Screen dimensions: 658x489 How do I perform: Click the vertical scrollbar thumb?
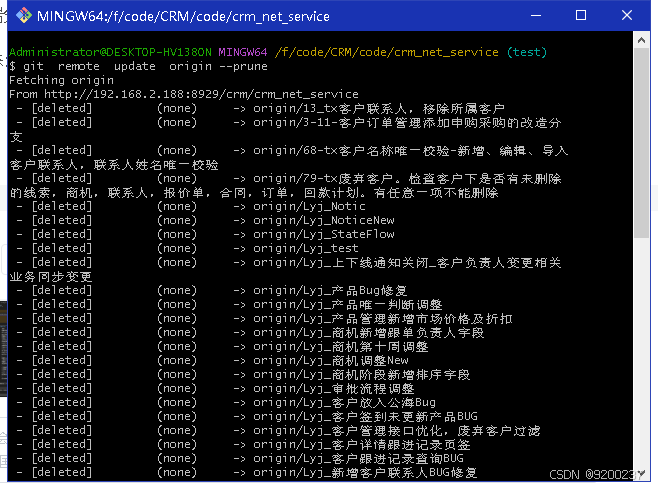[x=641, y=143]
